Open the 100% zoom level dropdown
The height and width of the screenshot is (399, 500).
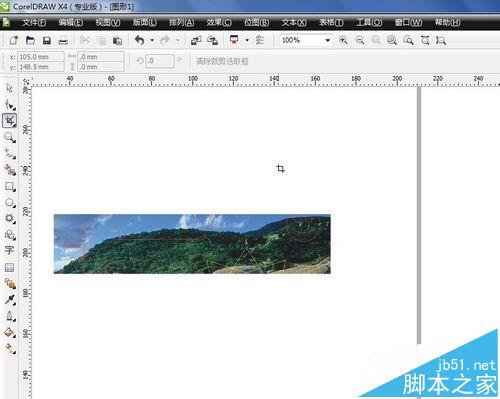[x=328, y=40]
